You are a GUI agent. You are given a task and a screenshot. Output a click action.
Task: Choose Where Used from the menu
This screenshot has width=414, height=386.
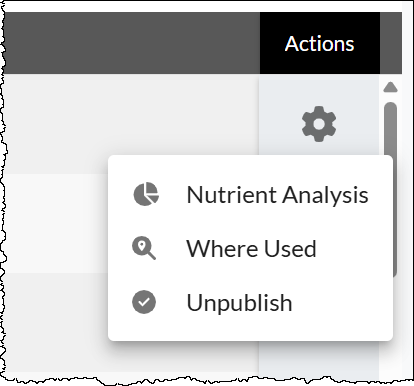[250, 248]
